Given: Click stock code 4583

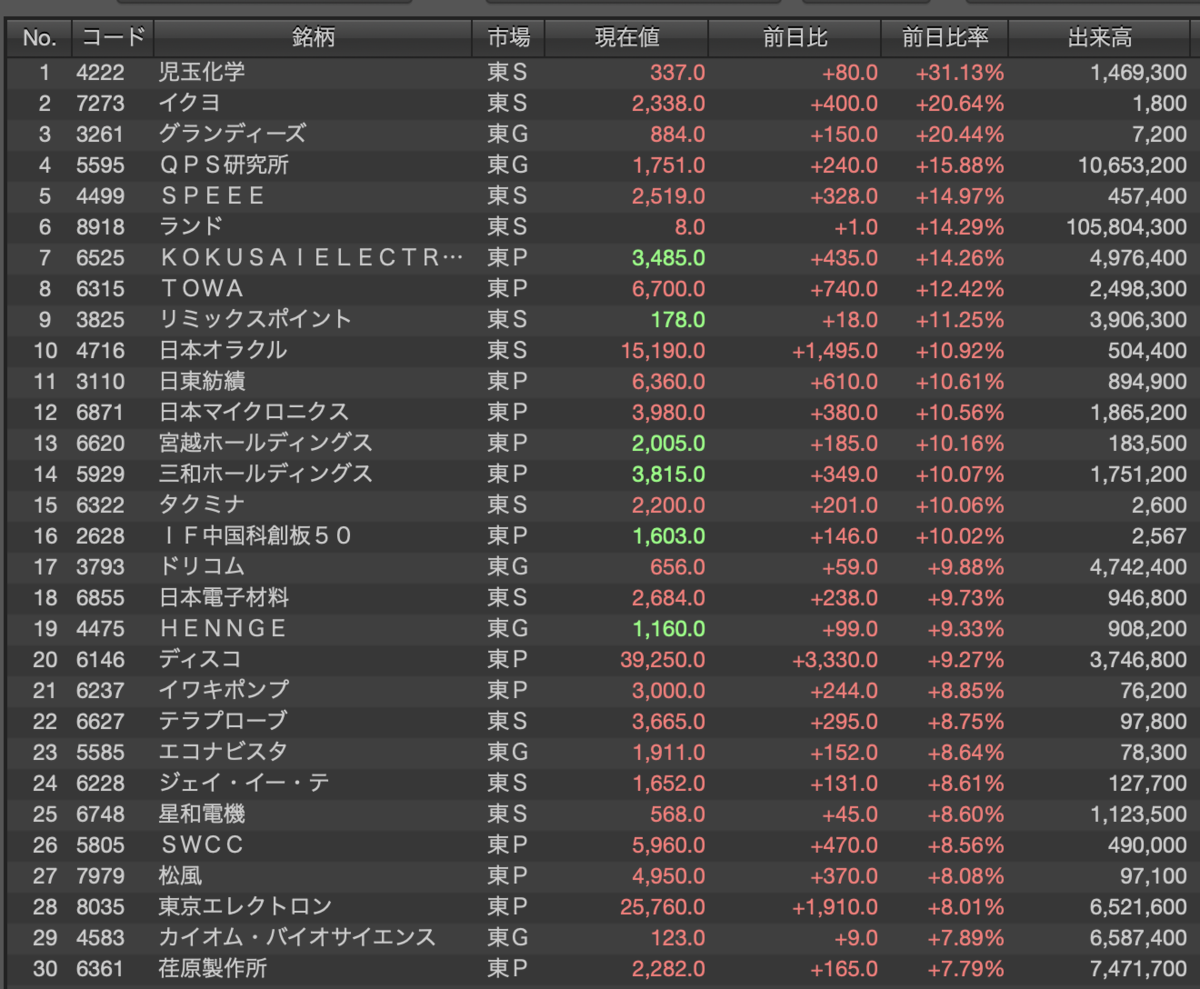Looking at the screenshot, I should 100,939.
